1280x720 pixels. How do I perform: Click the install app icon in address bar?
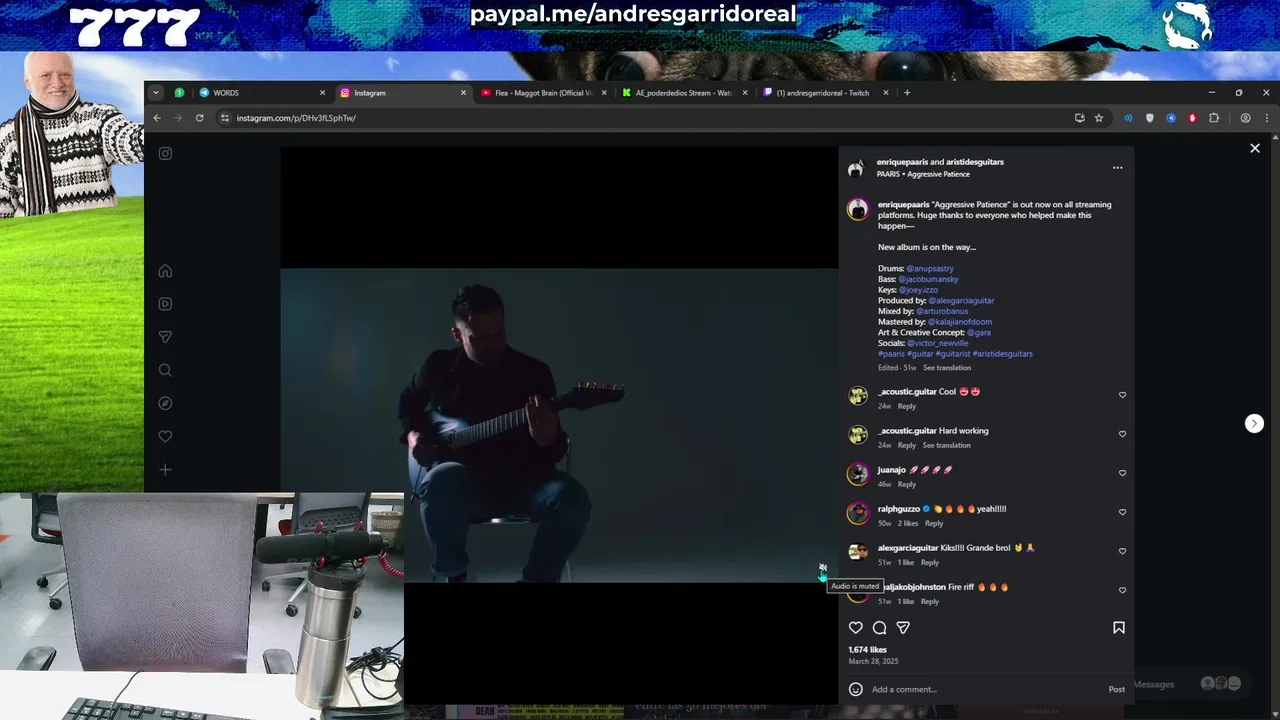click(x=1079, y=118)
